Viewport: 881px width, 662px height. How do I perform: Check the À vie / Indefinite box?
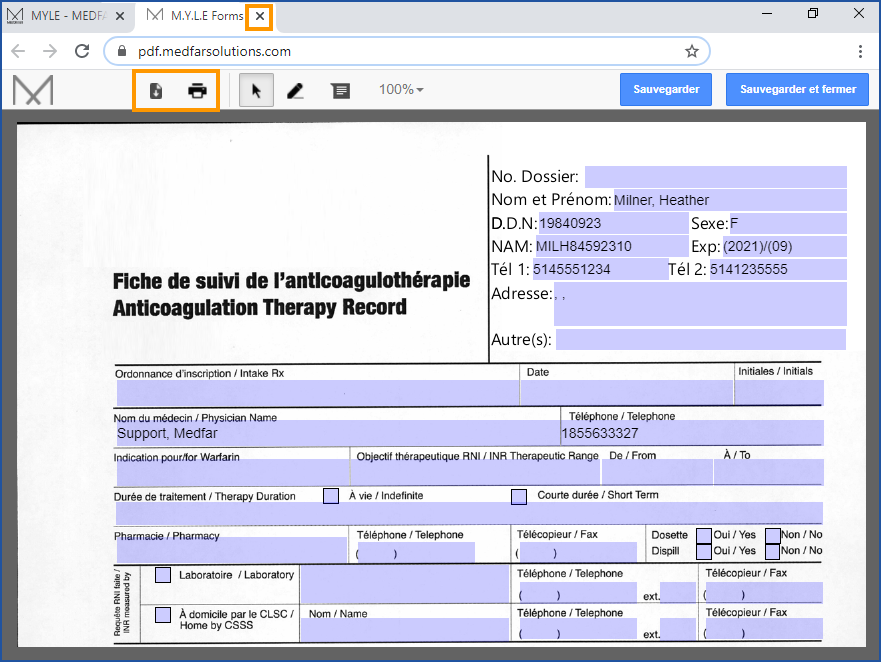331,496
